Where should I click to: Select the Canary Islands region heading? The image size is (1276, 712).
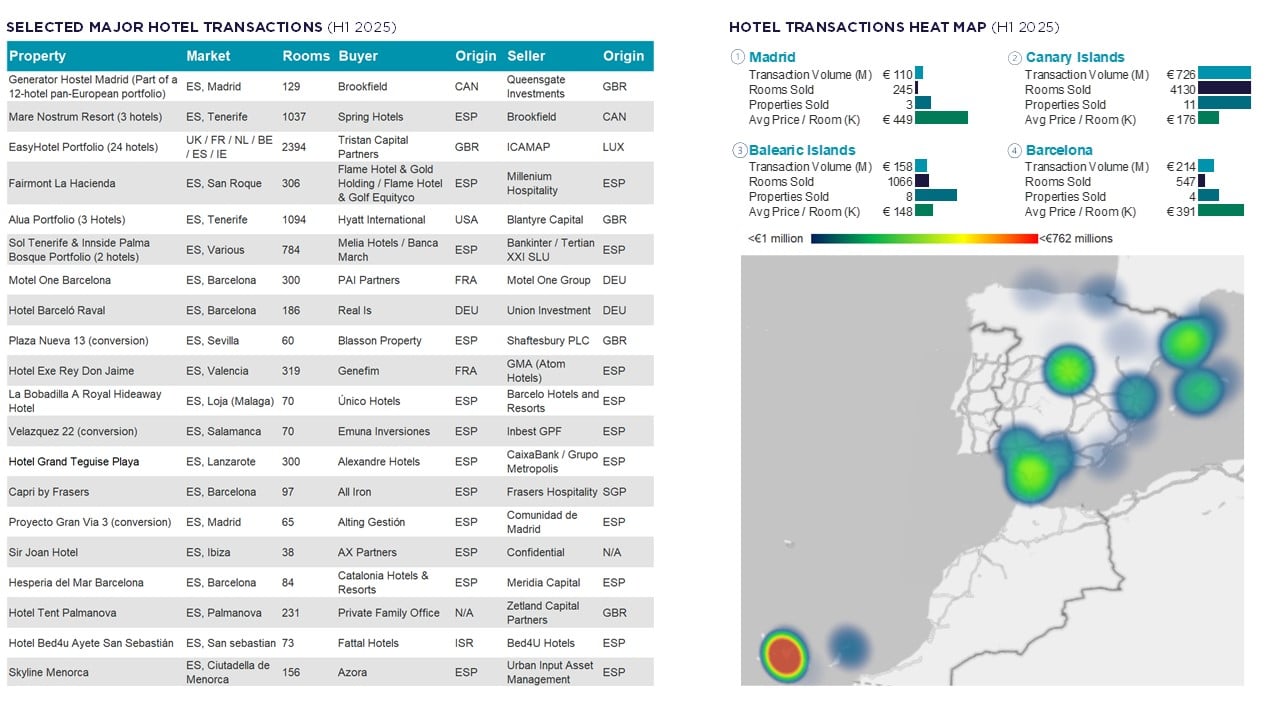click(1075, 58)
